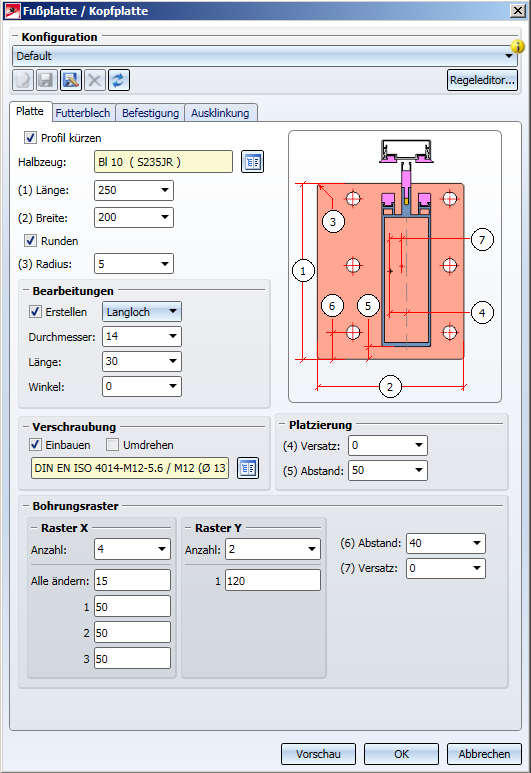531x773 pixels.
Task: Open the Default configuration dropdown
Action: 265,56
